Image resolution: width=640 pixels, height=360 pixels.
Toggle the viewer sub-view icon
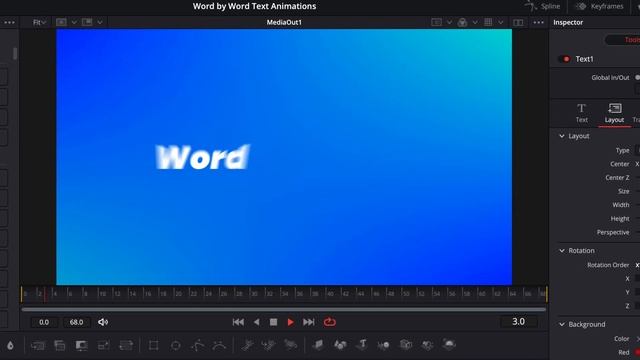pyautogui.click(x=61, y=22)
